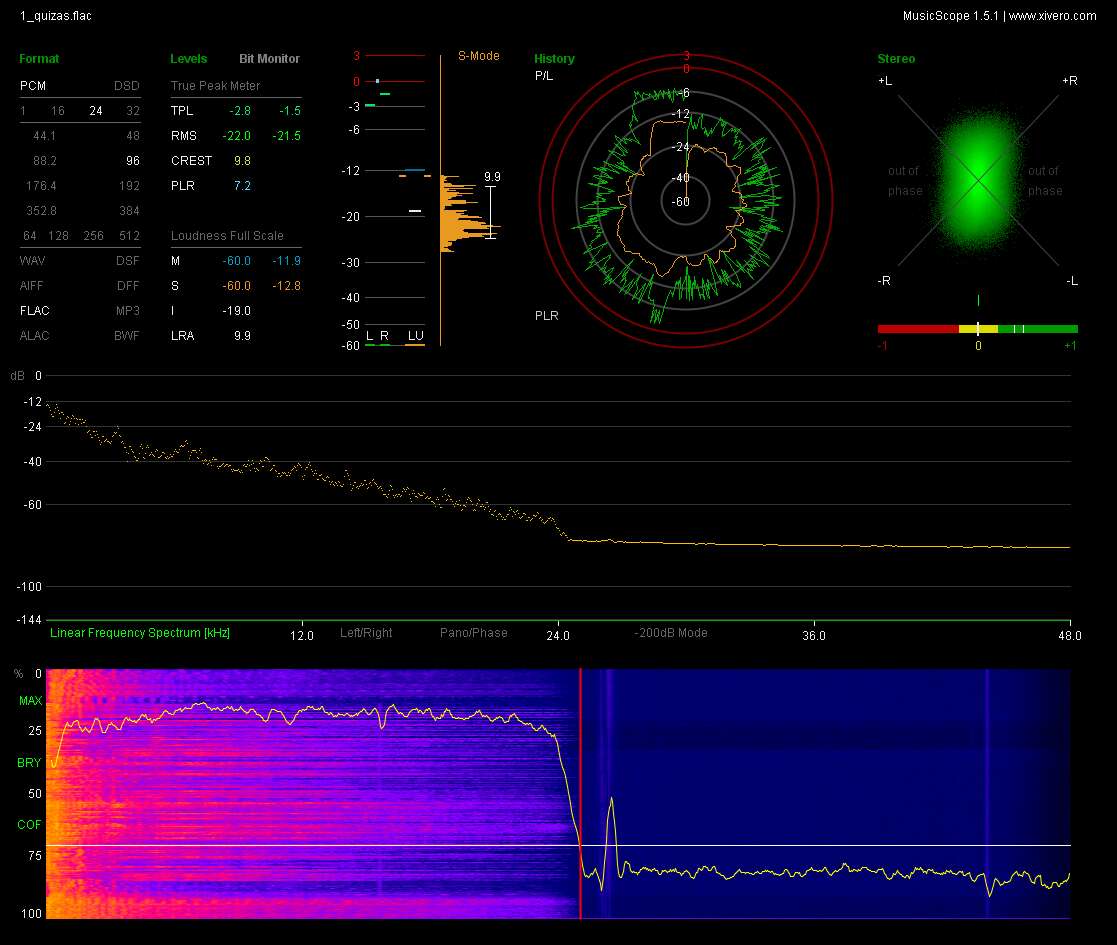Viewport: 1117px width, 945px height.
Task: Select the Levels heading
Action: [189, 59]
